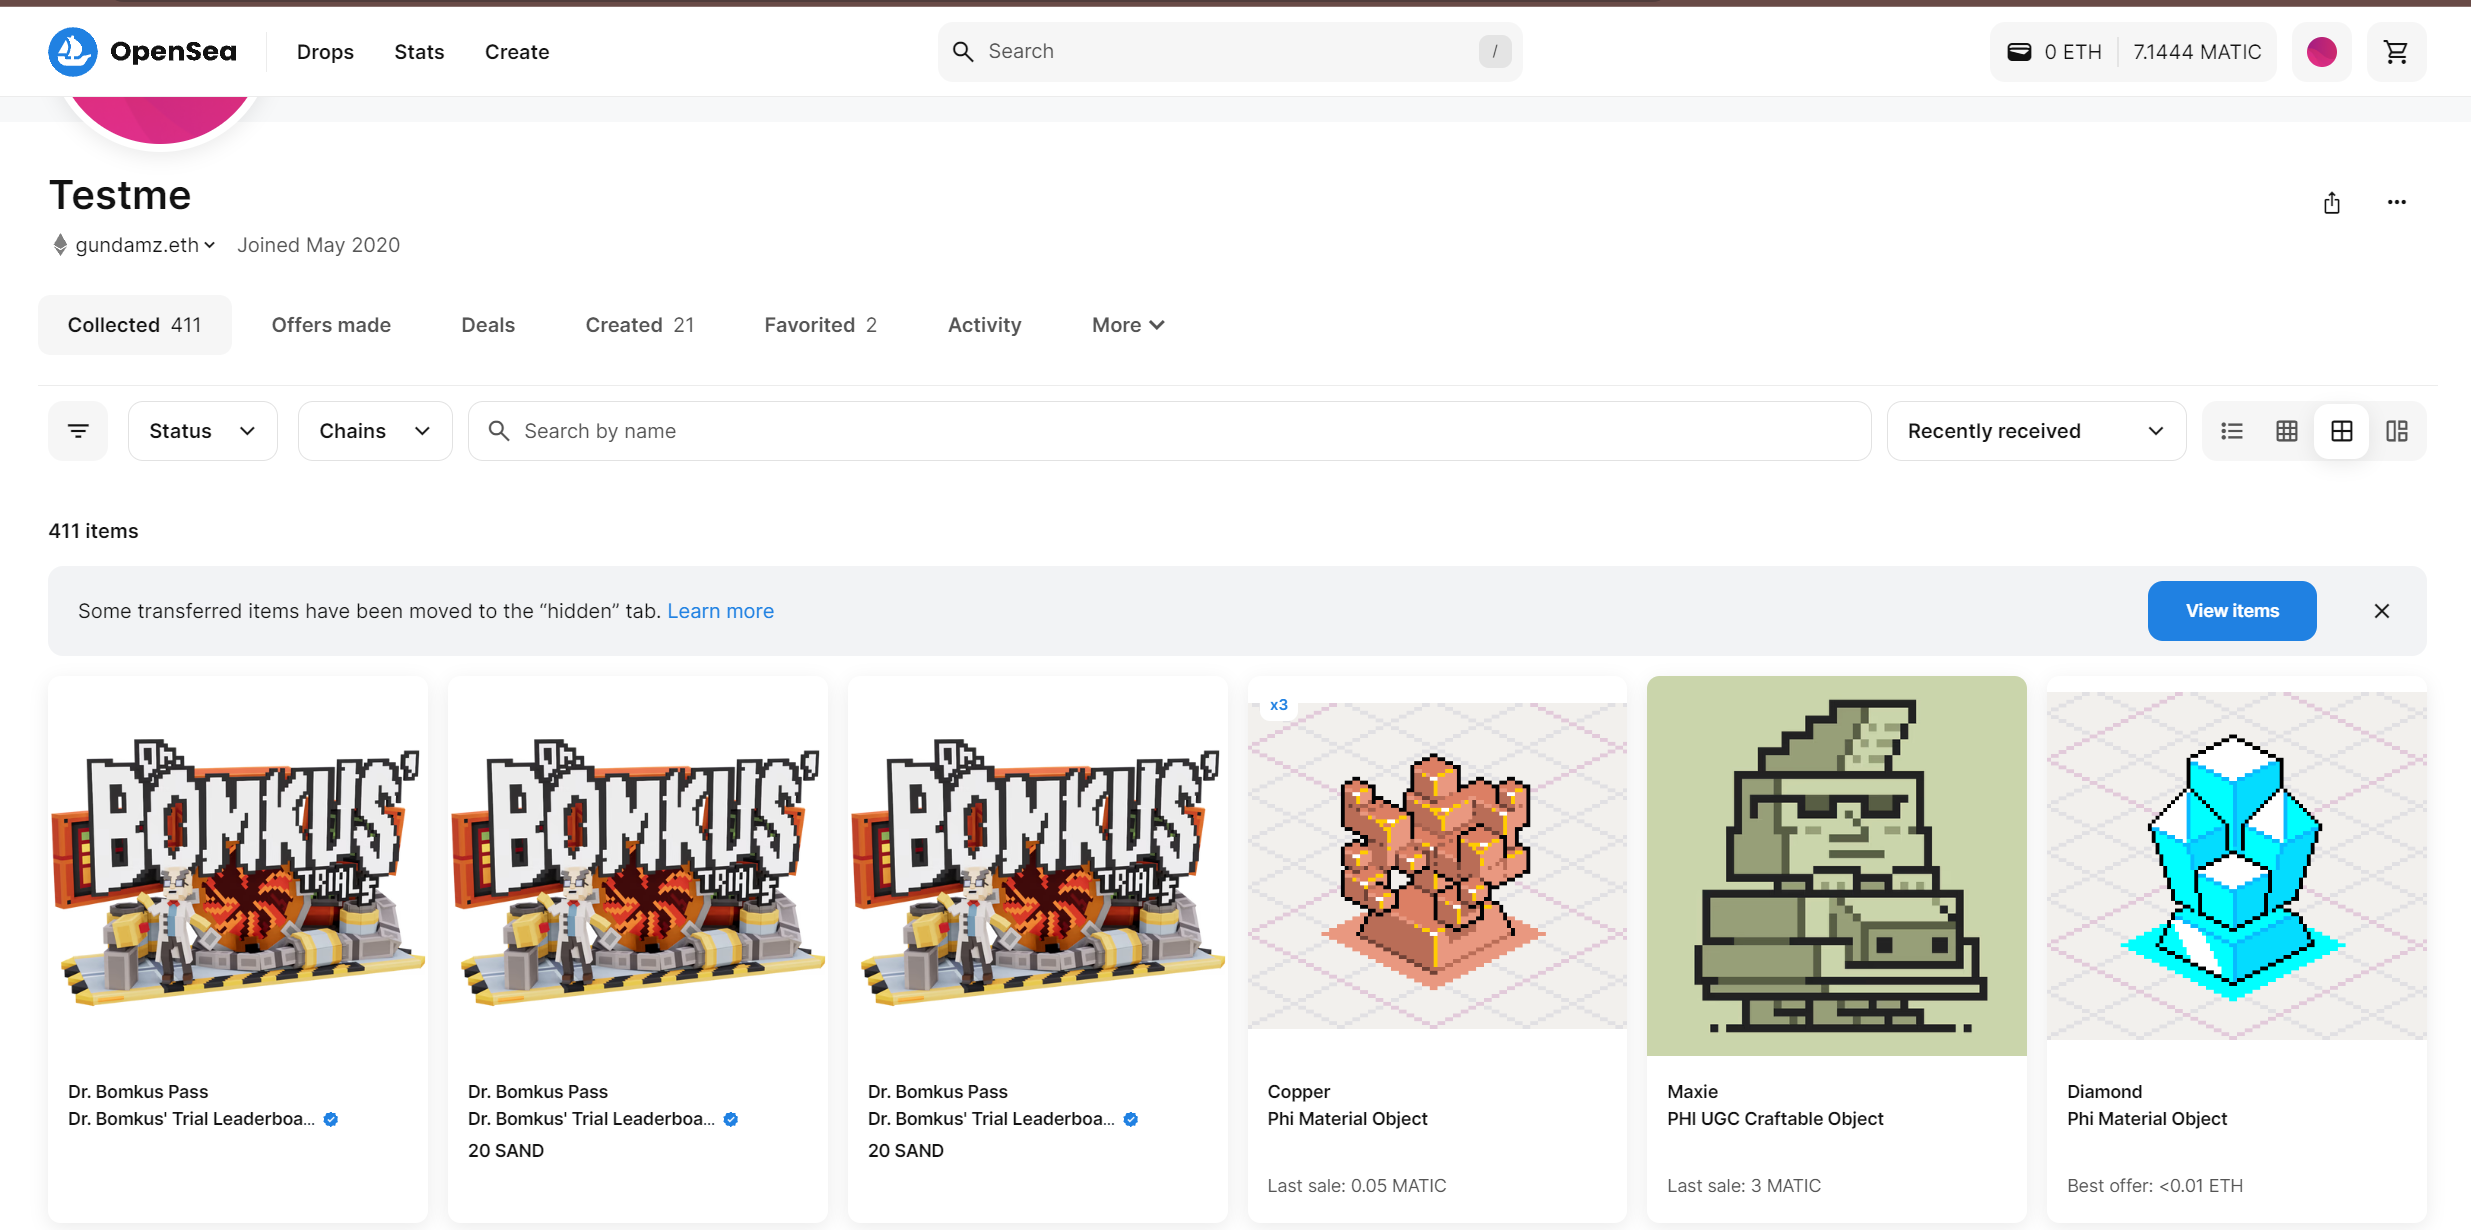The height and width of the screenshot is (1230, 2471).
Task: Open the filter sidebar icon
Action: [x=78, y=431]
